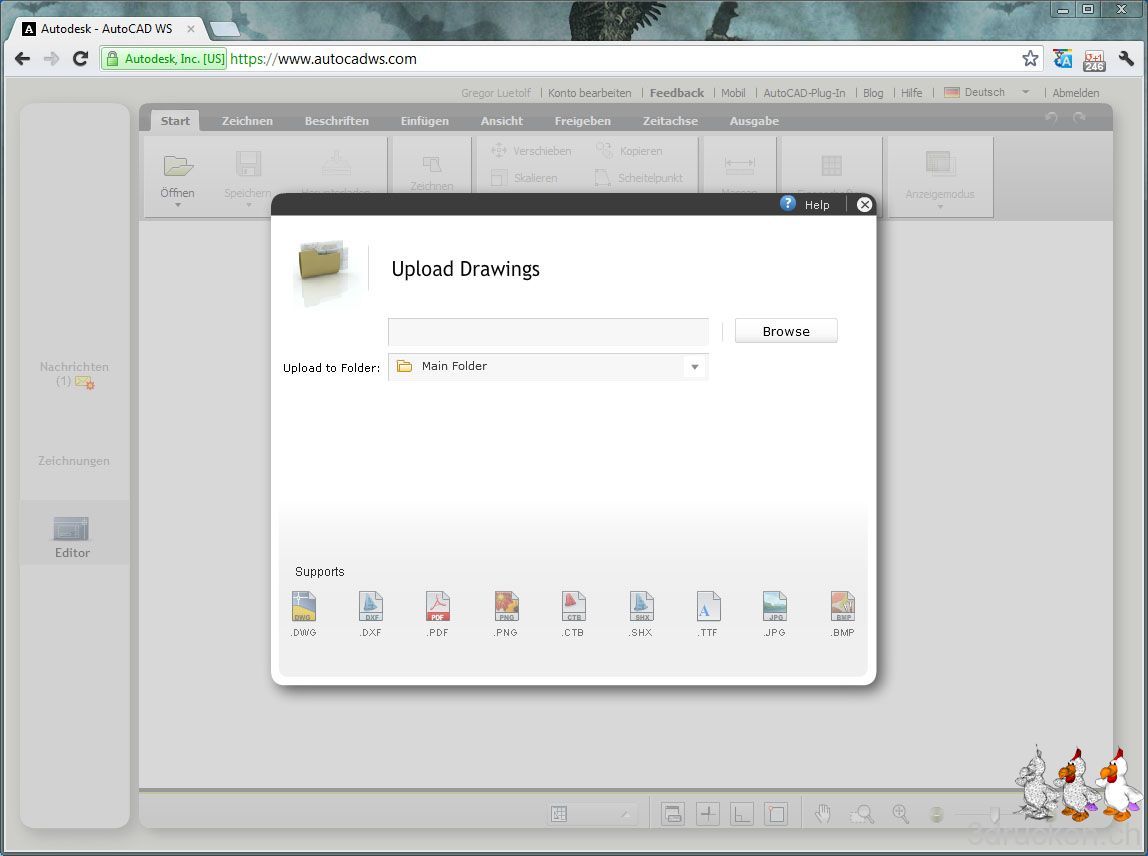Toggle the object snap square icon

(x=777, y=814)
